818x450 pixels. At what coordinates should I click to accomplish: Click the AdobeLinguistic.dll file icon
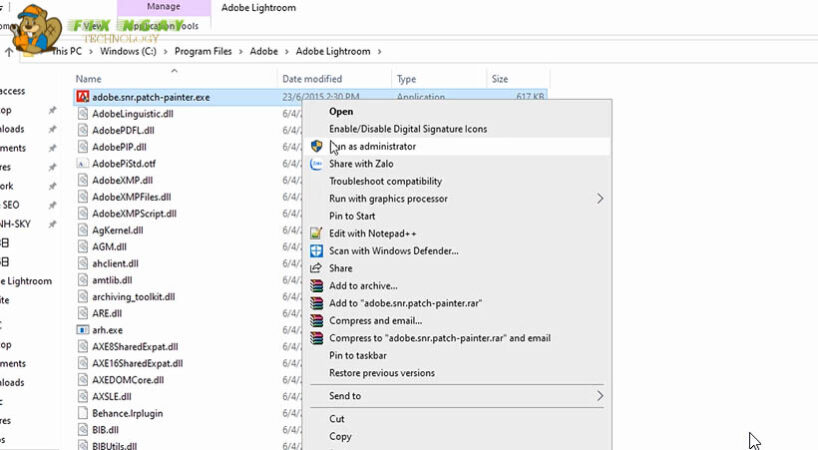click(82, 114)
